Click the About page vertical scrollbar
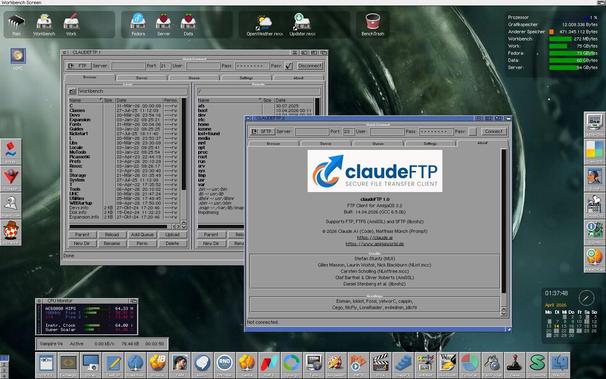This screenshot has width=606, height=379. coord(504,220)
